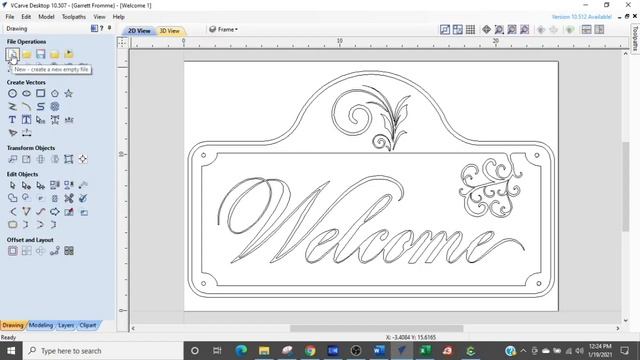The height and width of the screenshot is (360, 640).
Task: Click the Version 10.512 Available link
Action: (x=582, y=17)
